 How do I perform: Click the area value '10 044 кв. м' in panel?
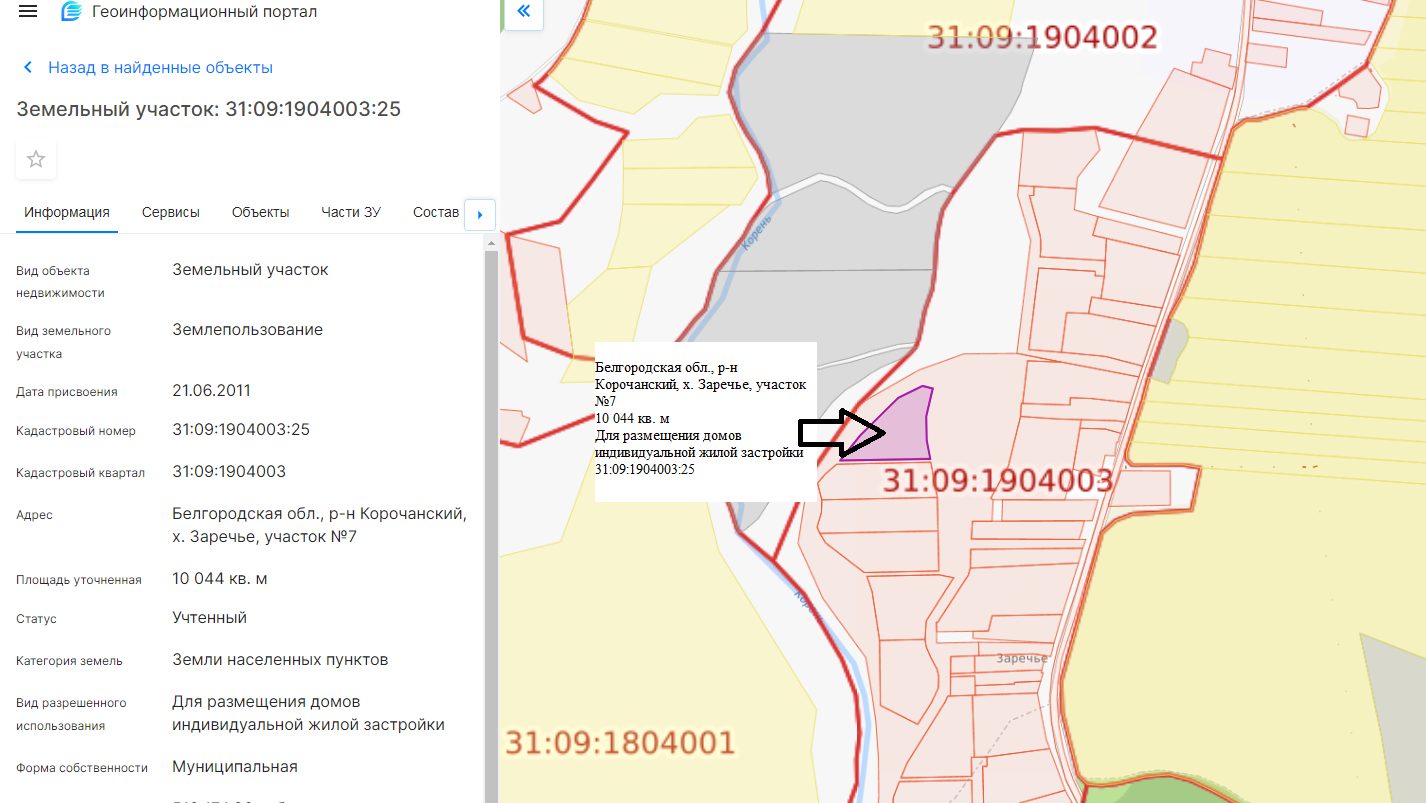(x=220, y=579)
